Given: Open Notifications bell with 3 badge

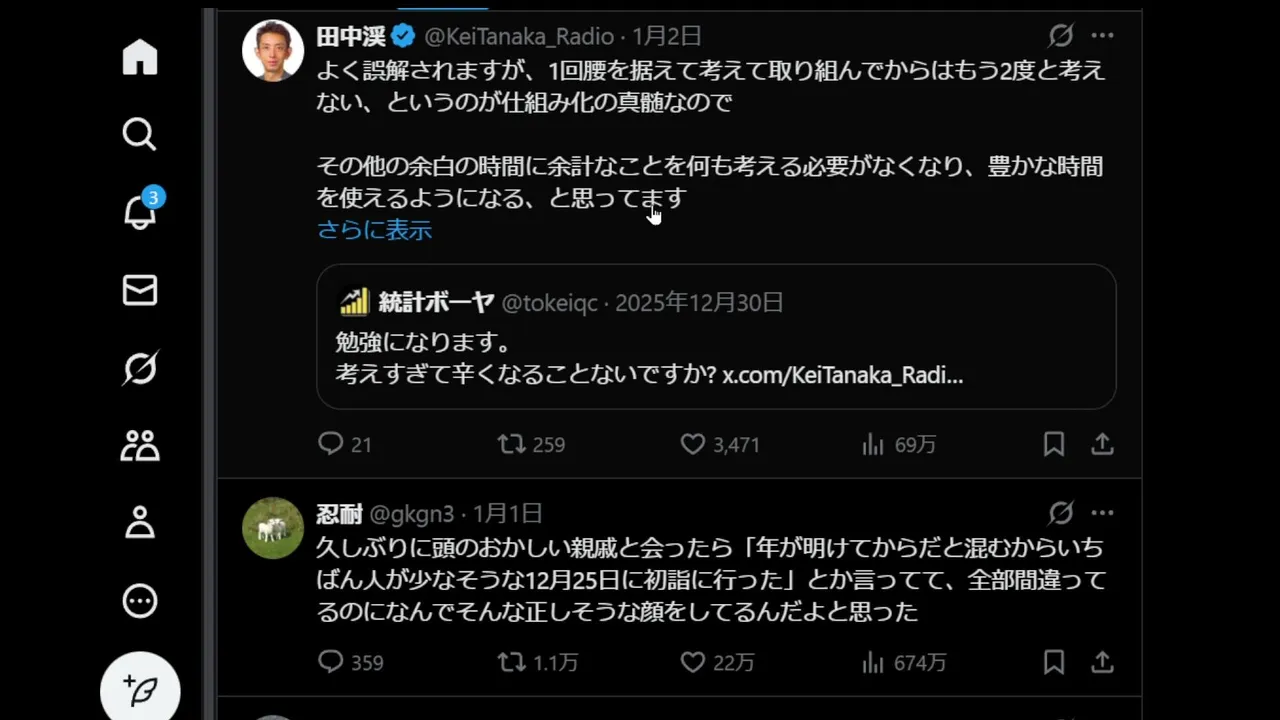Looking at the screenshot, I should [x=140, y=211].
